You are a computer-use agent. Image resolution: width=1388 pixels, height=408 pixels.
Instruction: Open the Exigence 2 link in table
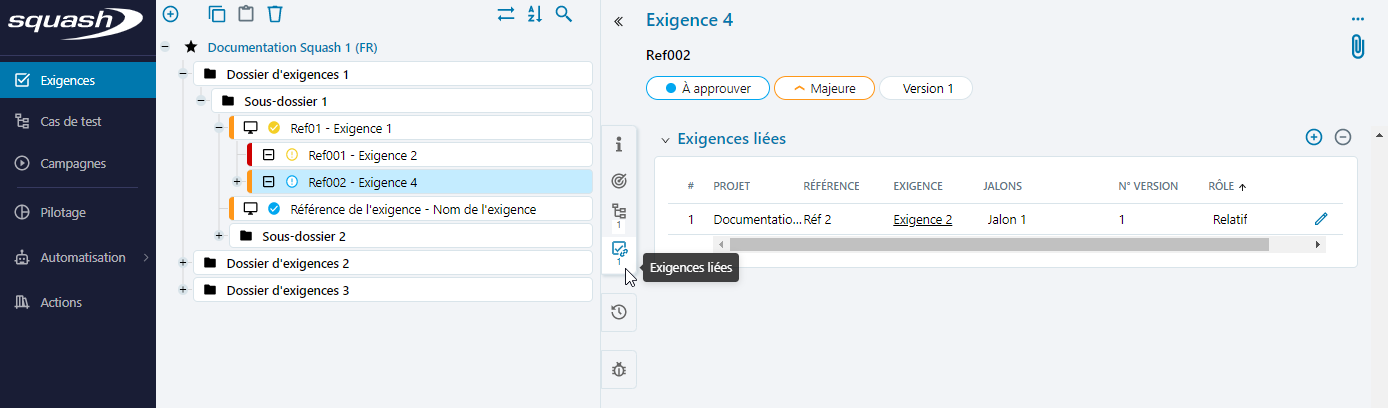pyautogui.click(x=922, y=220)
